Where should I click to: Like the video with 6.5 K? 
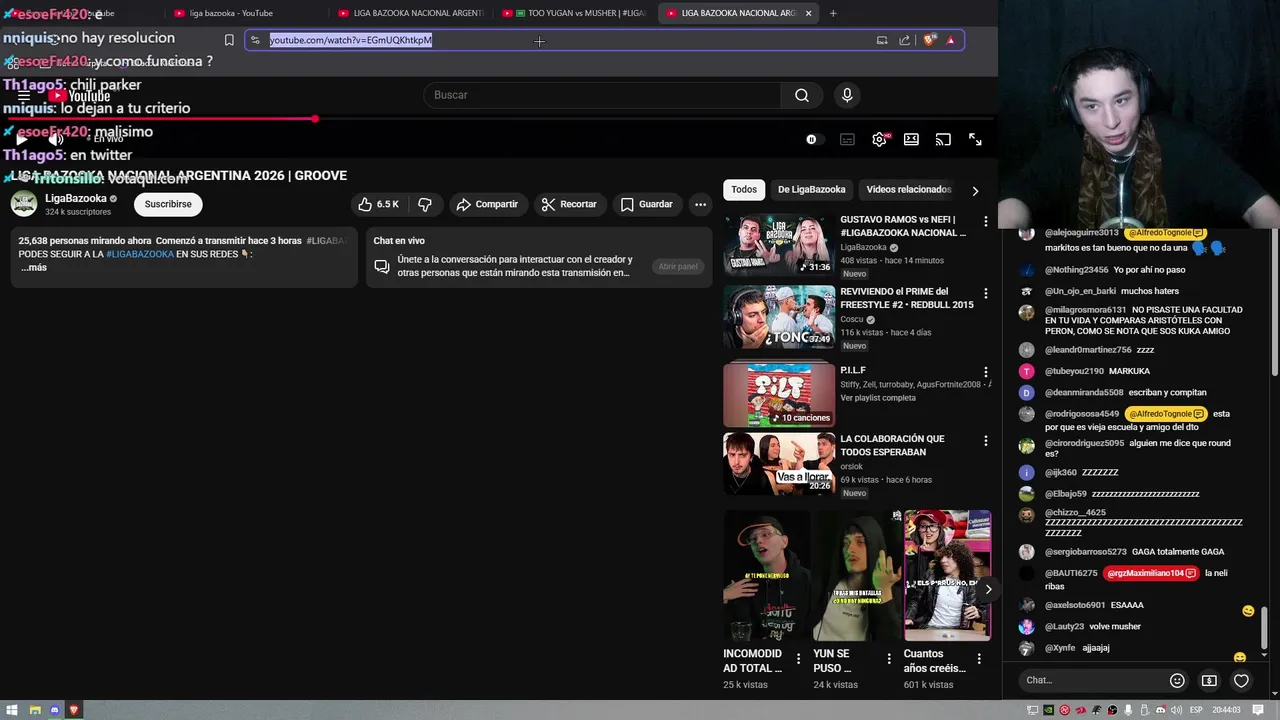pos(378,204)
